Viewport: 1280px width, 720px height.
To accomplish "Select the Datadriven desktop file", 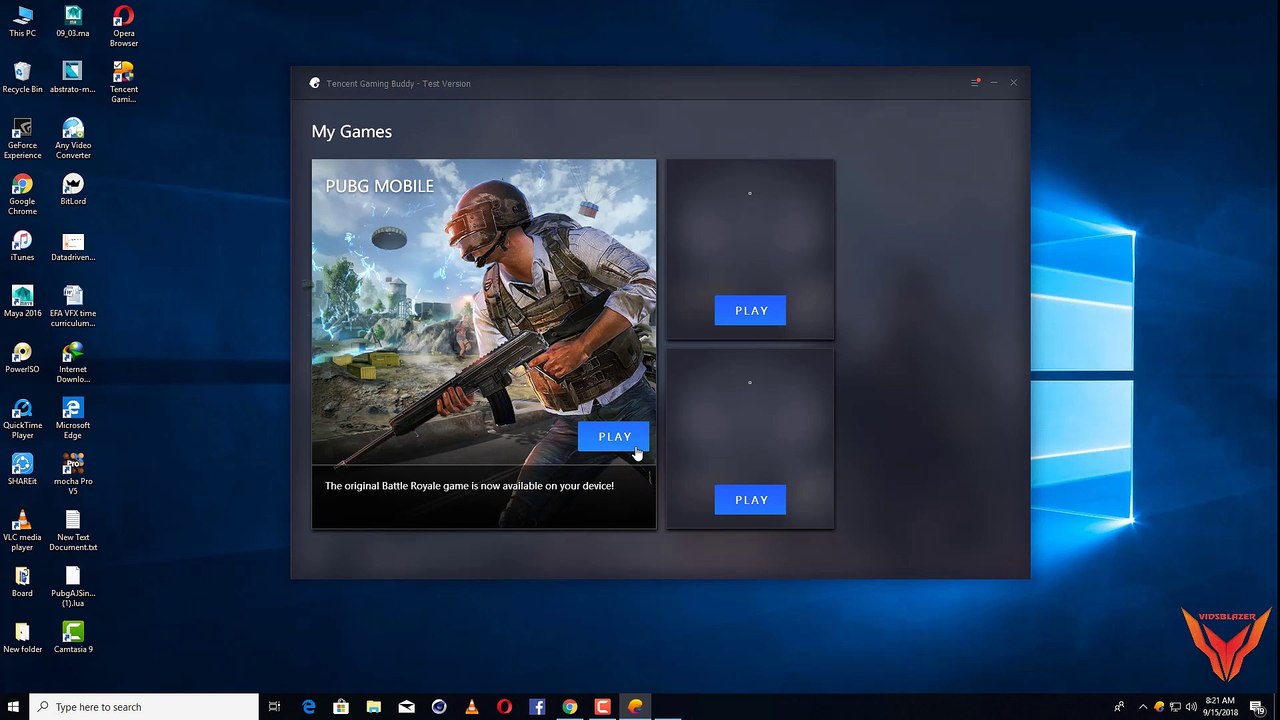I will click(x=73, y=245).
